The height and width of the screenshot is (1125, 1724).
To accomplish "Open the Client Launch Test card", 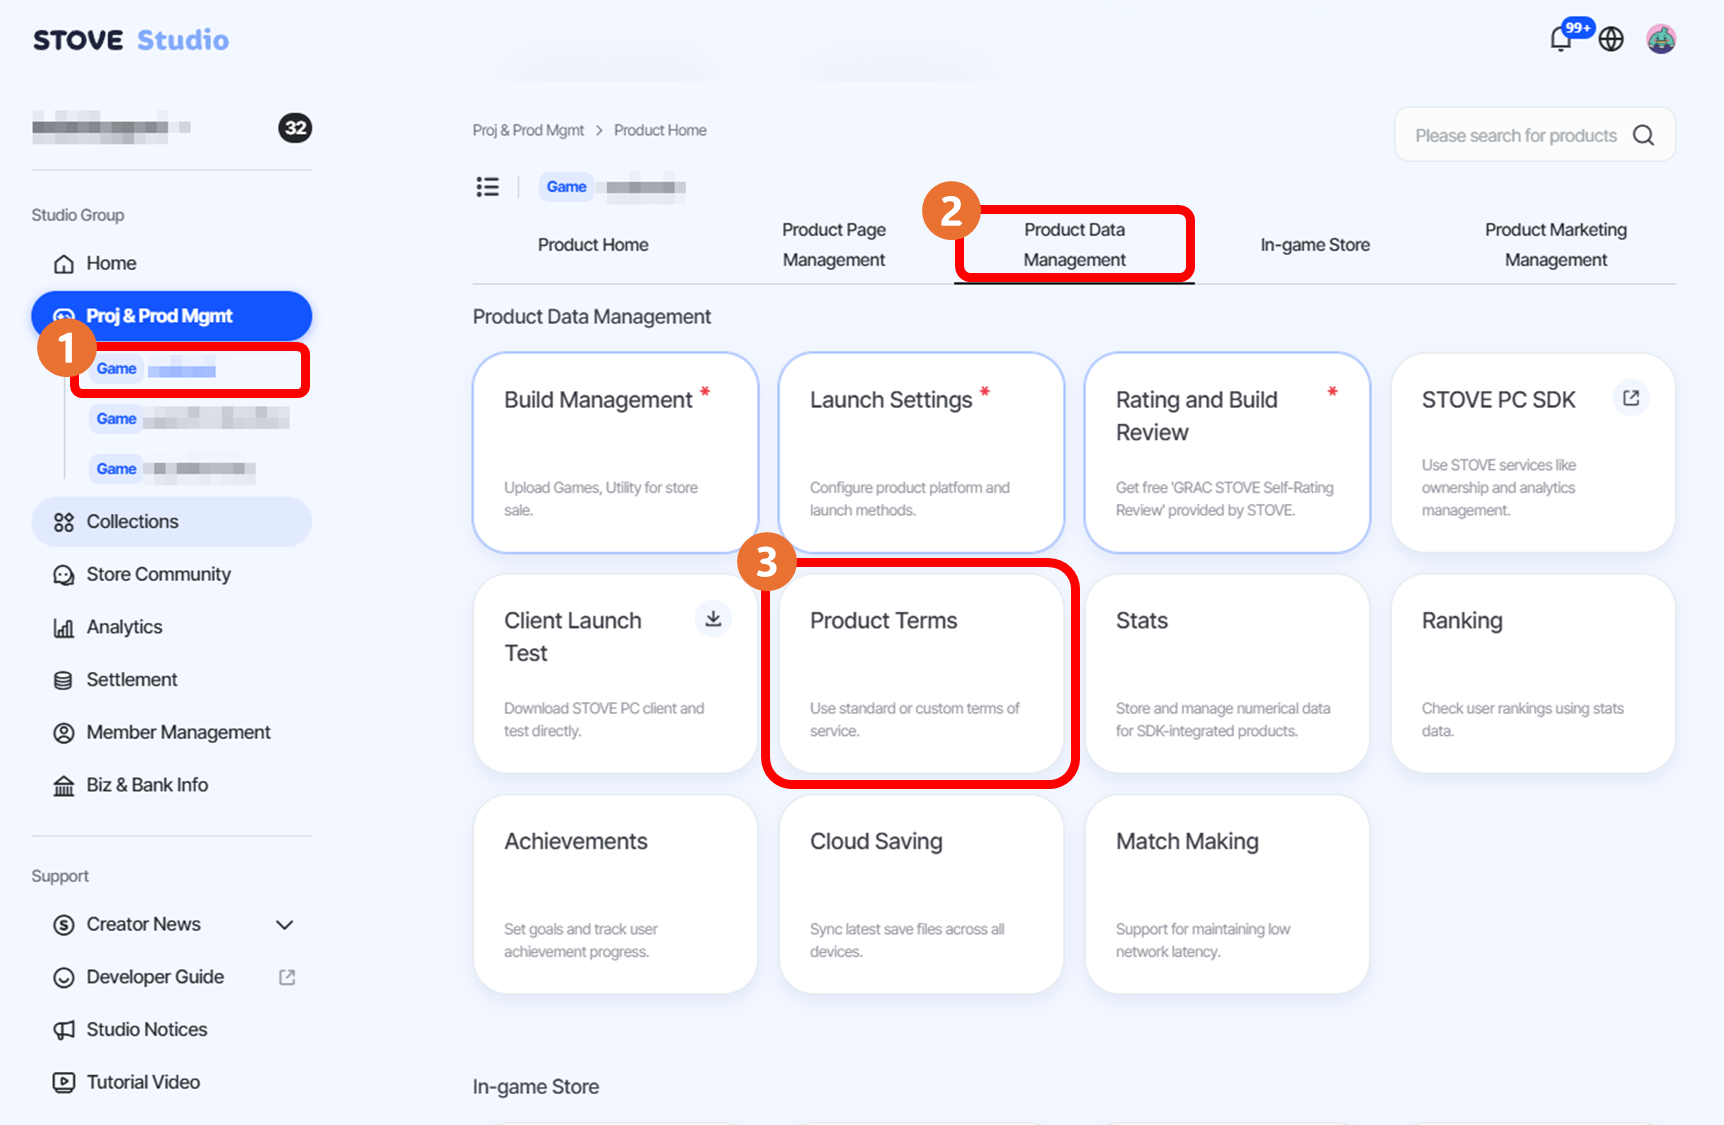I will 616,673.
